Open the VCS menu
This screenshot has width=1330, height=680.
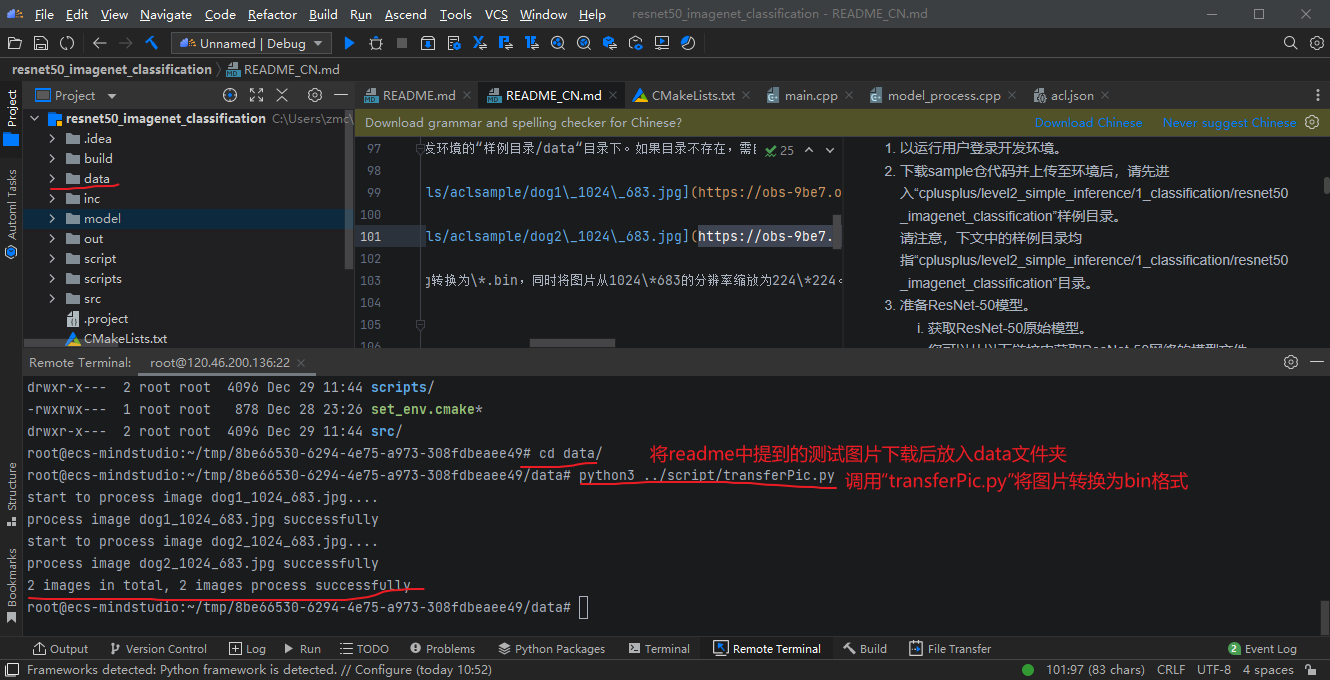496,14
